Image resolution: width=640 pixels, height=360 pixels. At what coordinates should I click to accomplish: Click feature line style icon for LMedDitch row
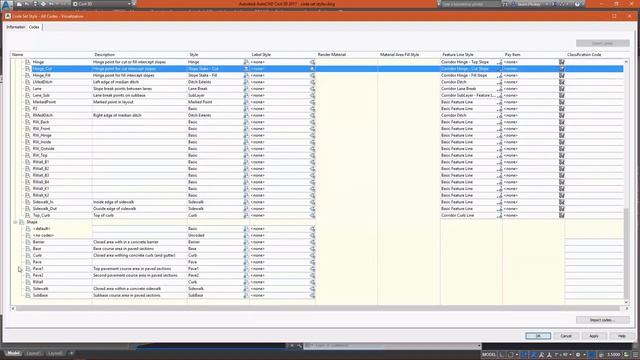[499, 82]
